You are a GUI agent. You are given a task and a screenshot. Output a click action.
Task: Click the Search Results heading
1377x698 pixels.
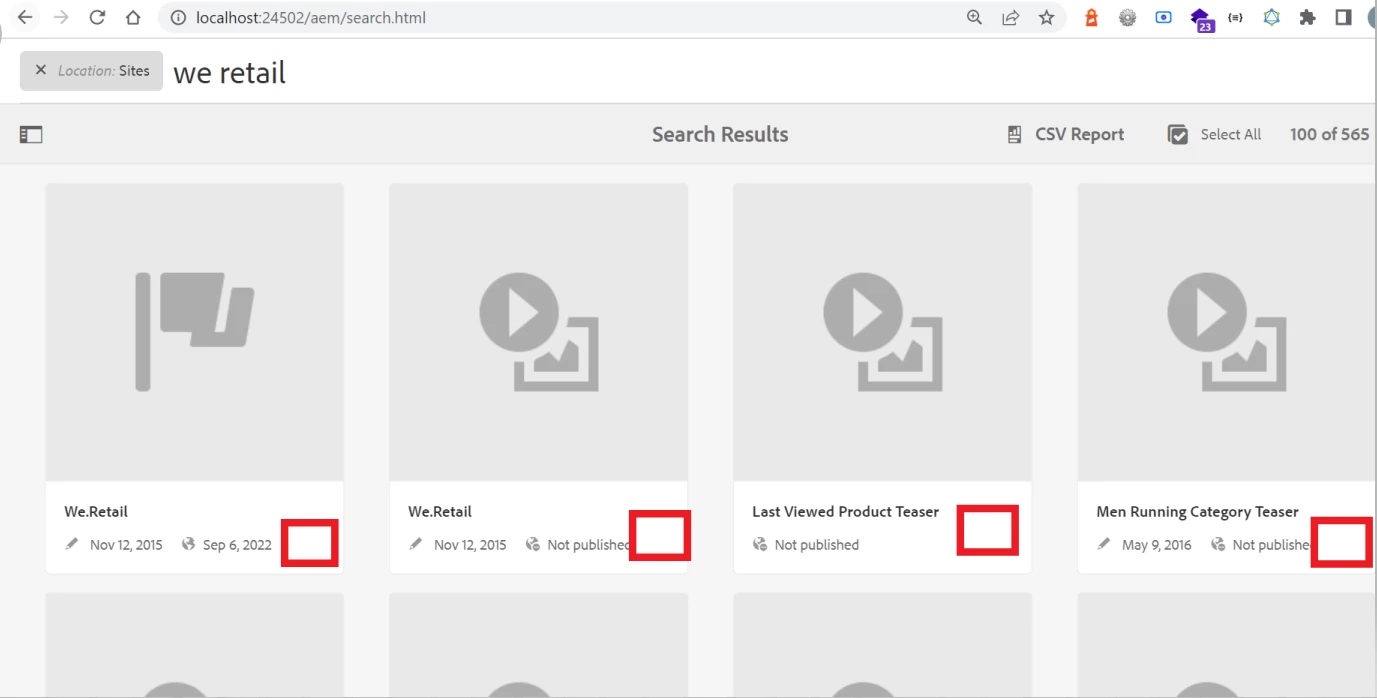[720, 134]
